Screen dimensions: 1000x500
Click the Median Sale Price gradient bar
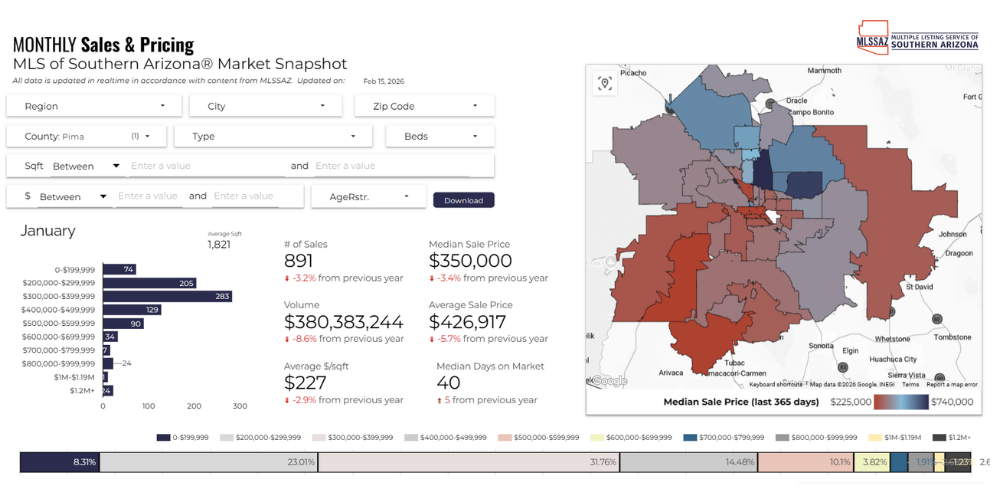901,402
